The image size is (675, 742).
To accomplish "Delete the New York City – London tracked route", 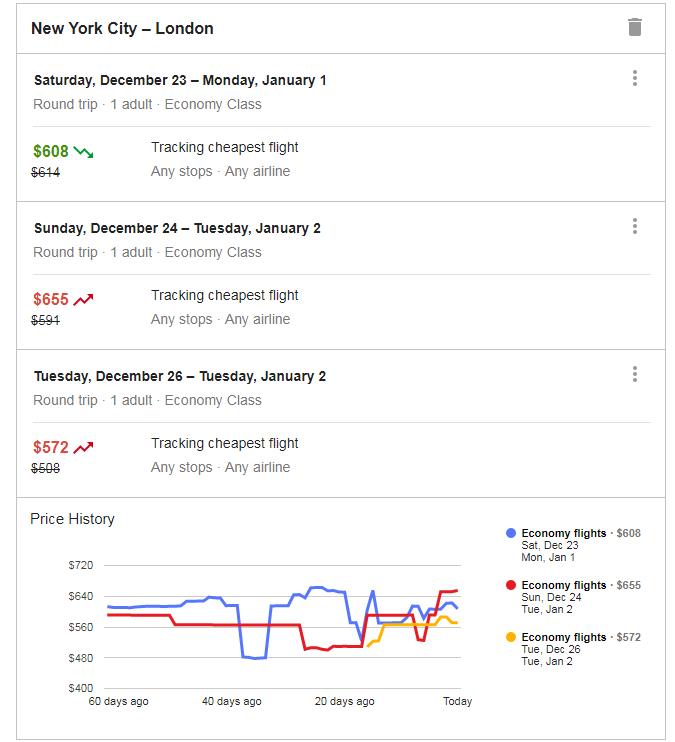I will pyautogui.click(x=634, y=27).
